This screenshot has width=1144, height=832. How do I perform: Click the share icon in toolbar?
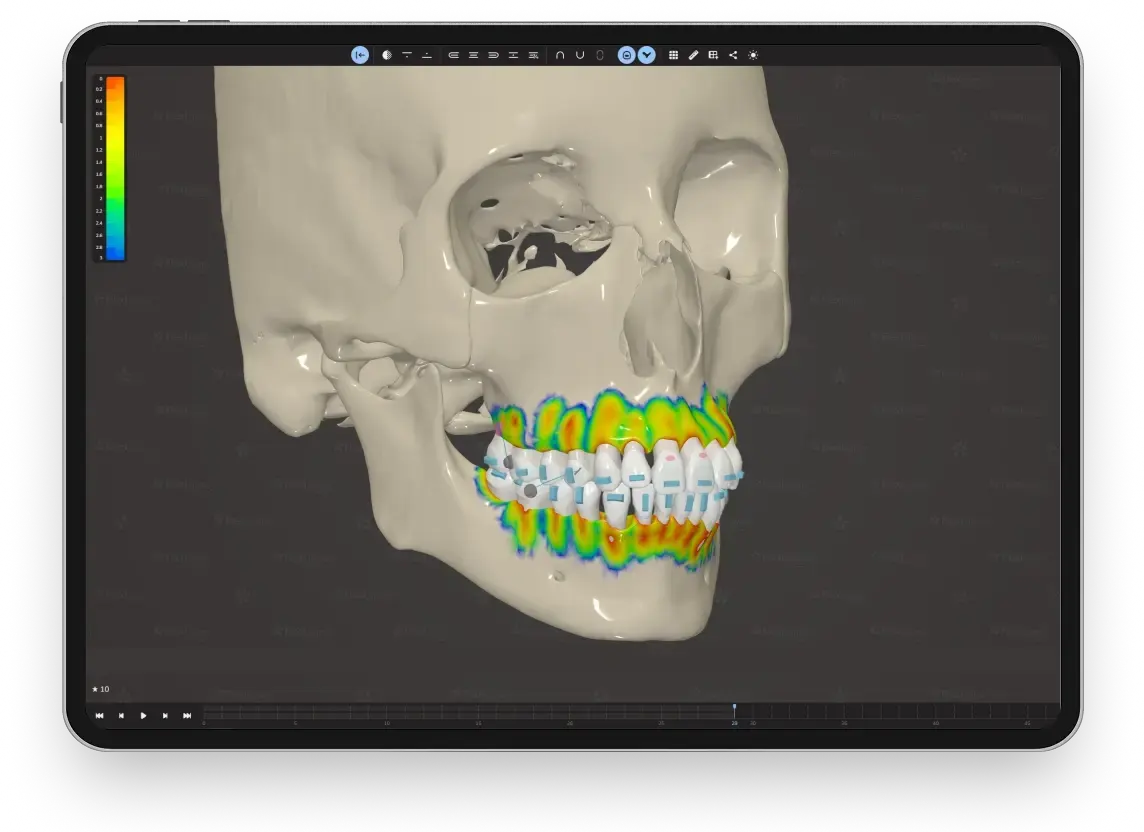pos(733,55)
